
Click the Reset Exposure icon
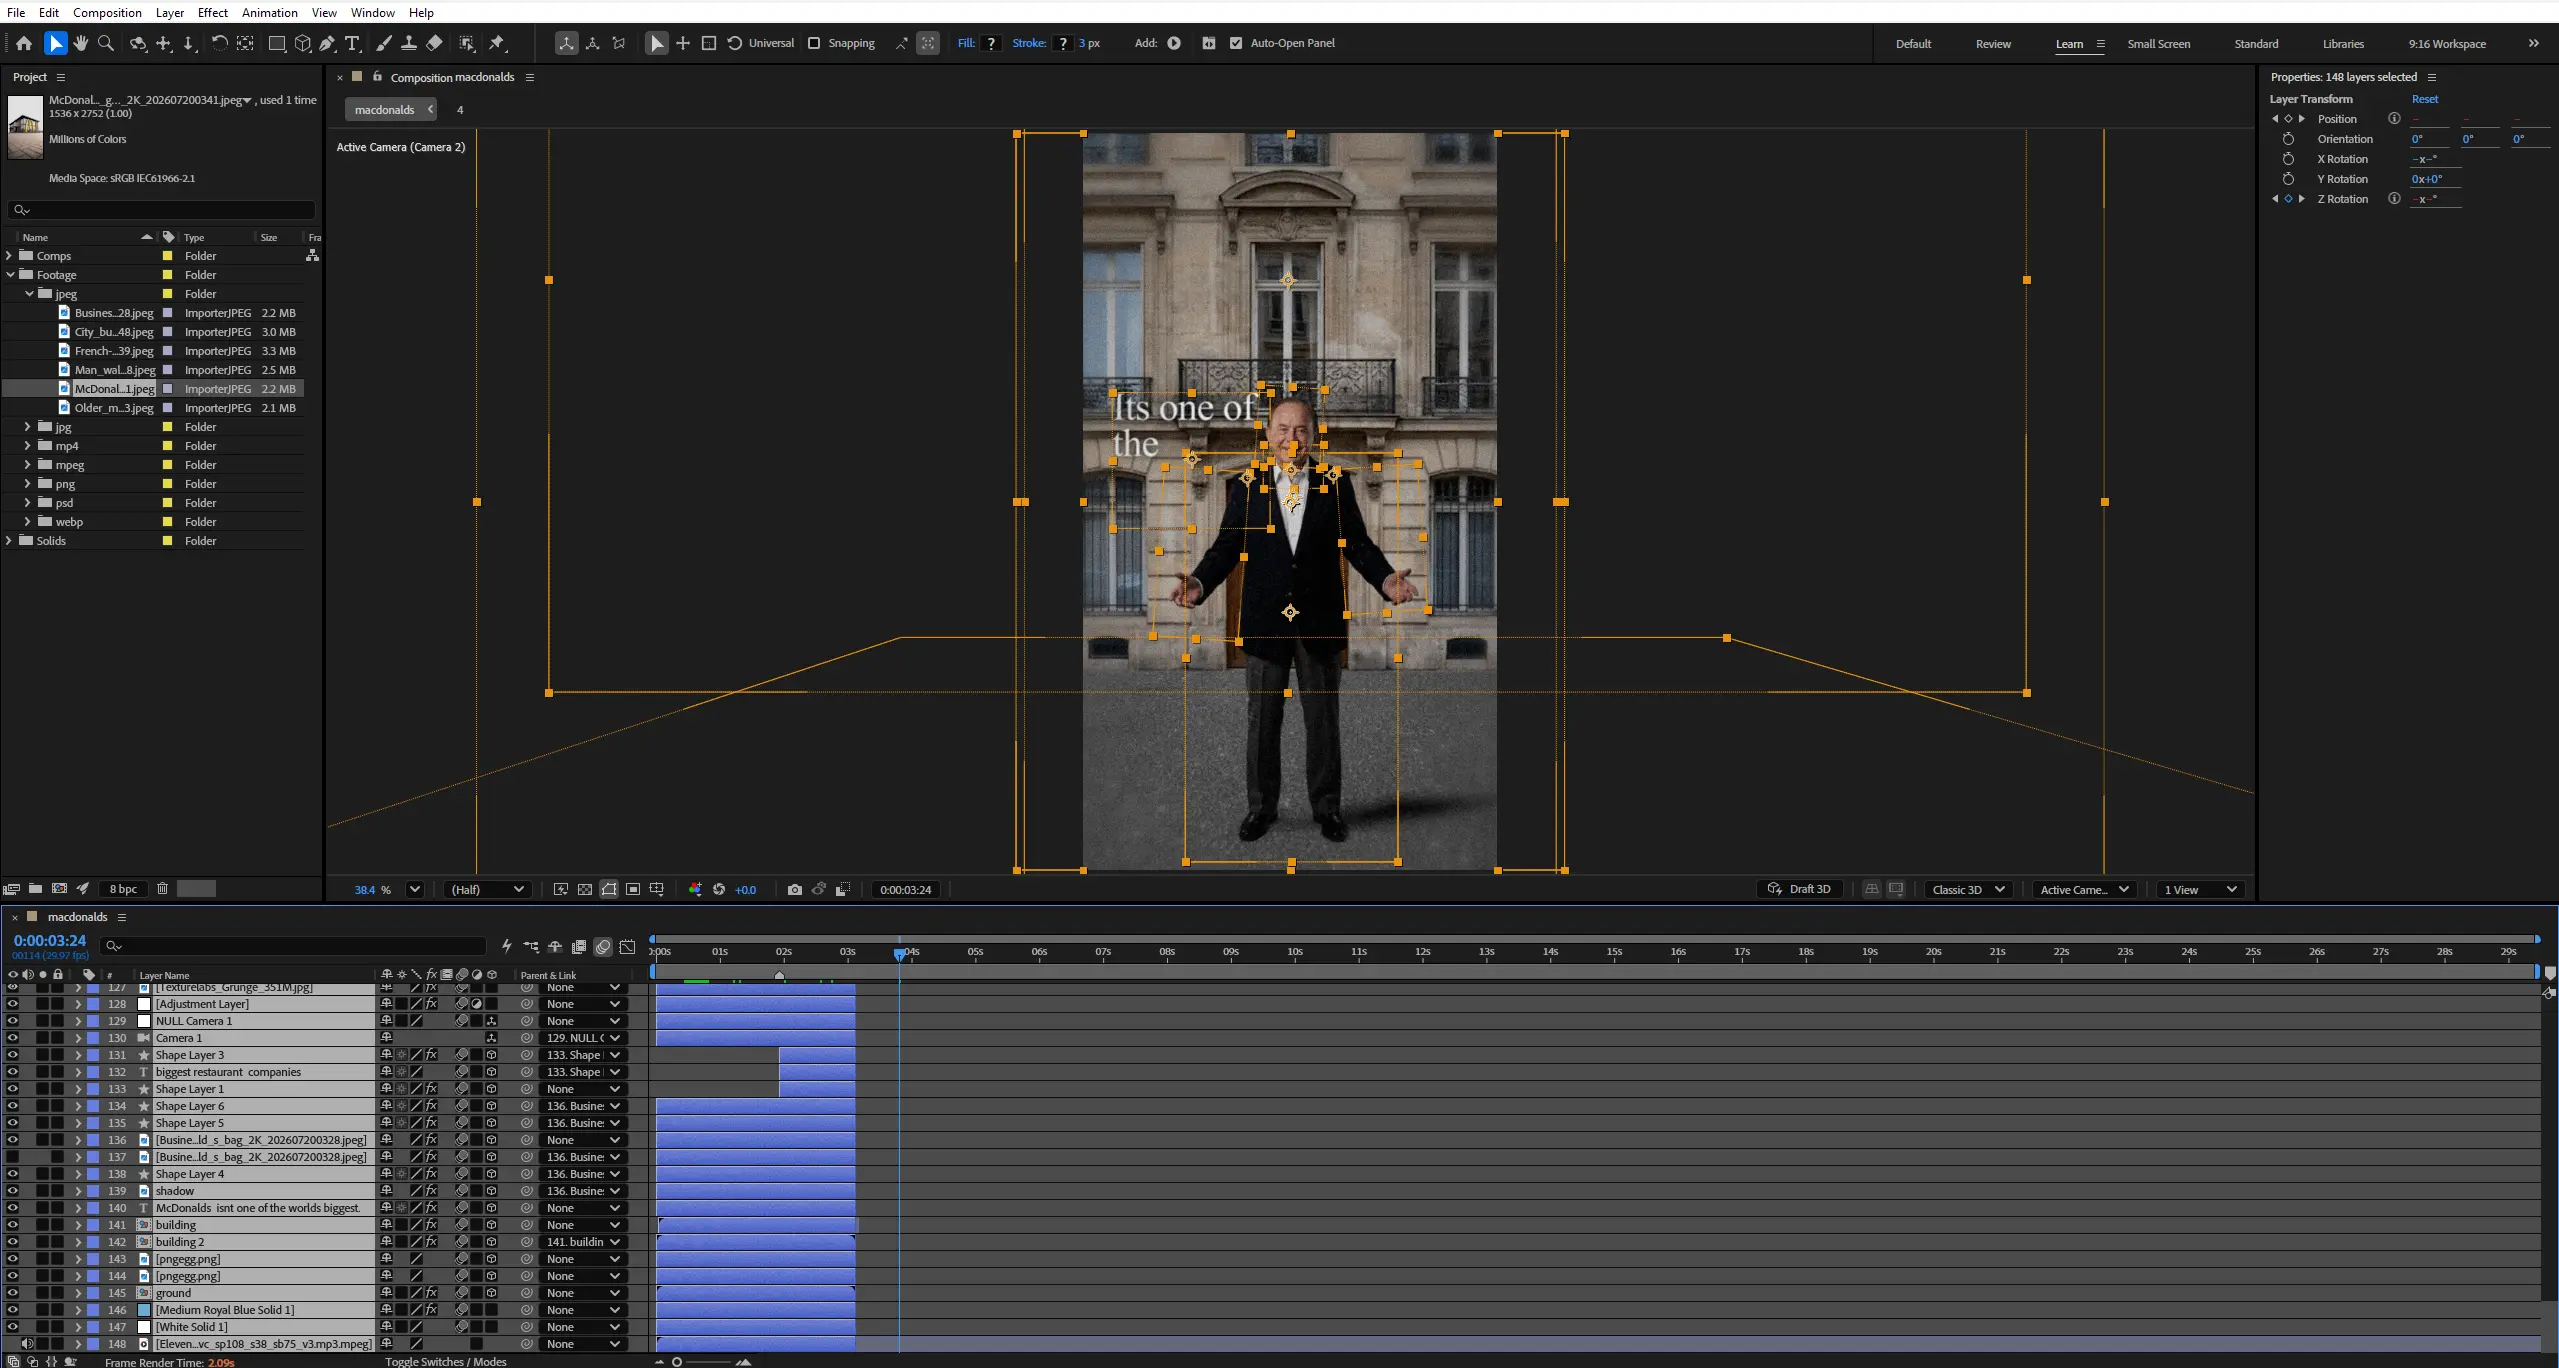719,889
